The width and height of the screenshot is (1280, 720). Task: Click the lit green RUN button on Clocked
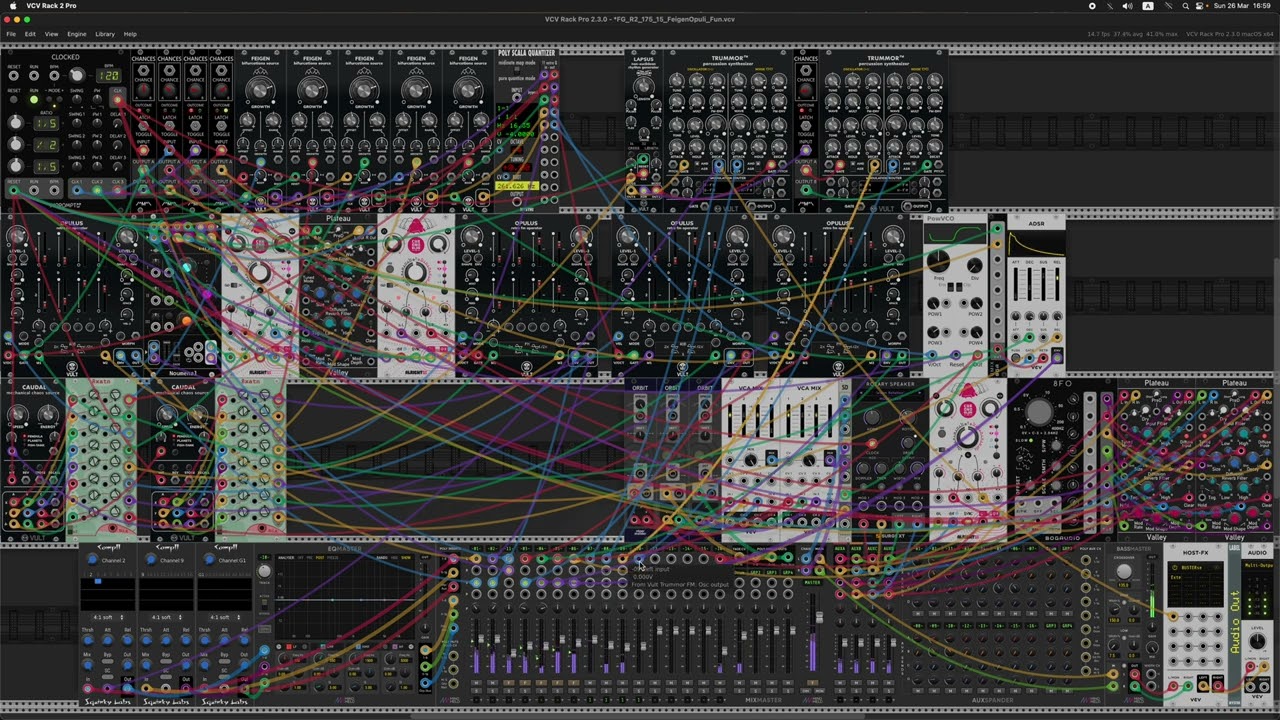tap(35, 100)
